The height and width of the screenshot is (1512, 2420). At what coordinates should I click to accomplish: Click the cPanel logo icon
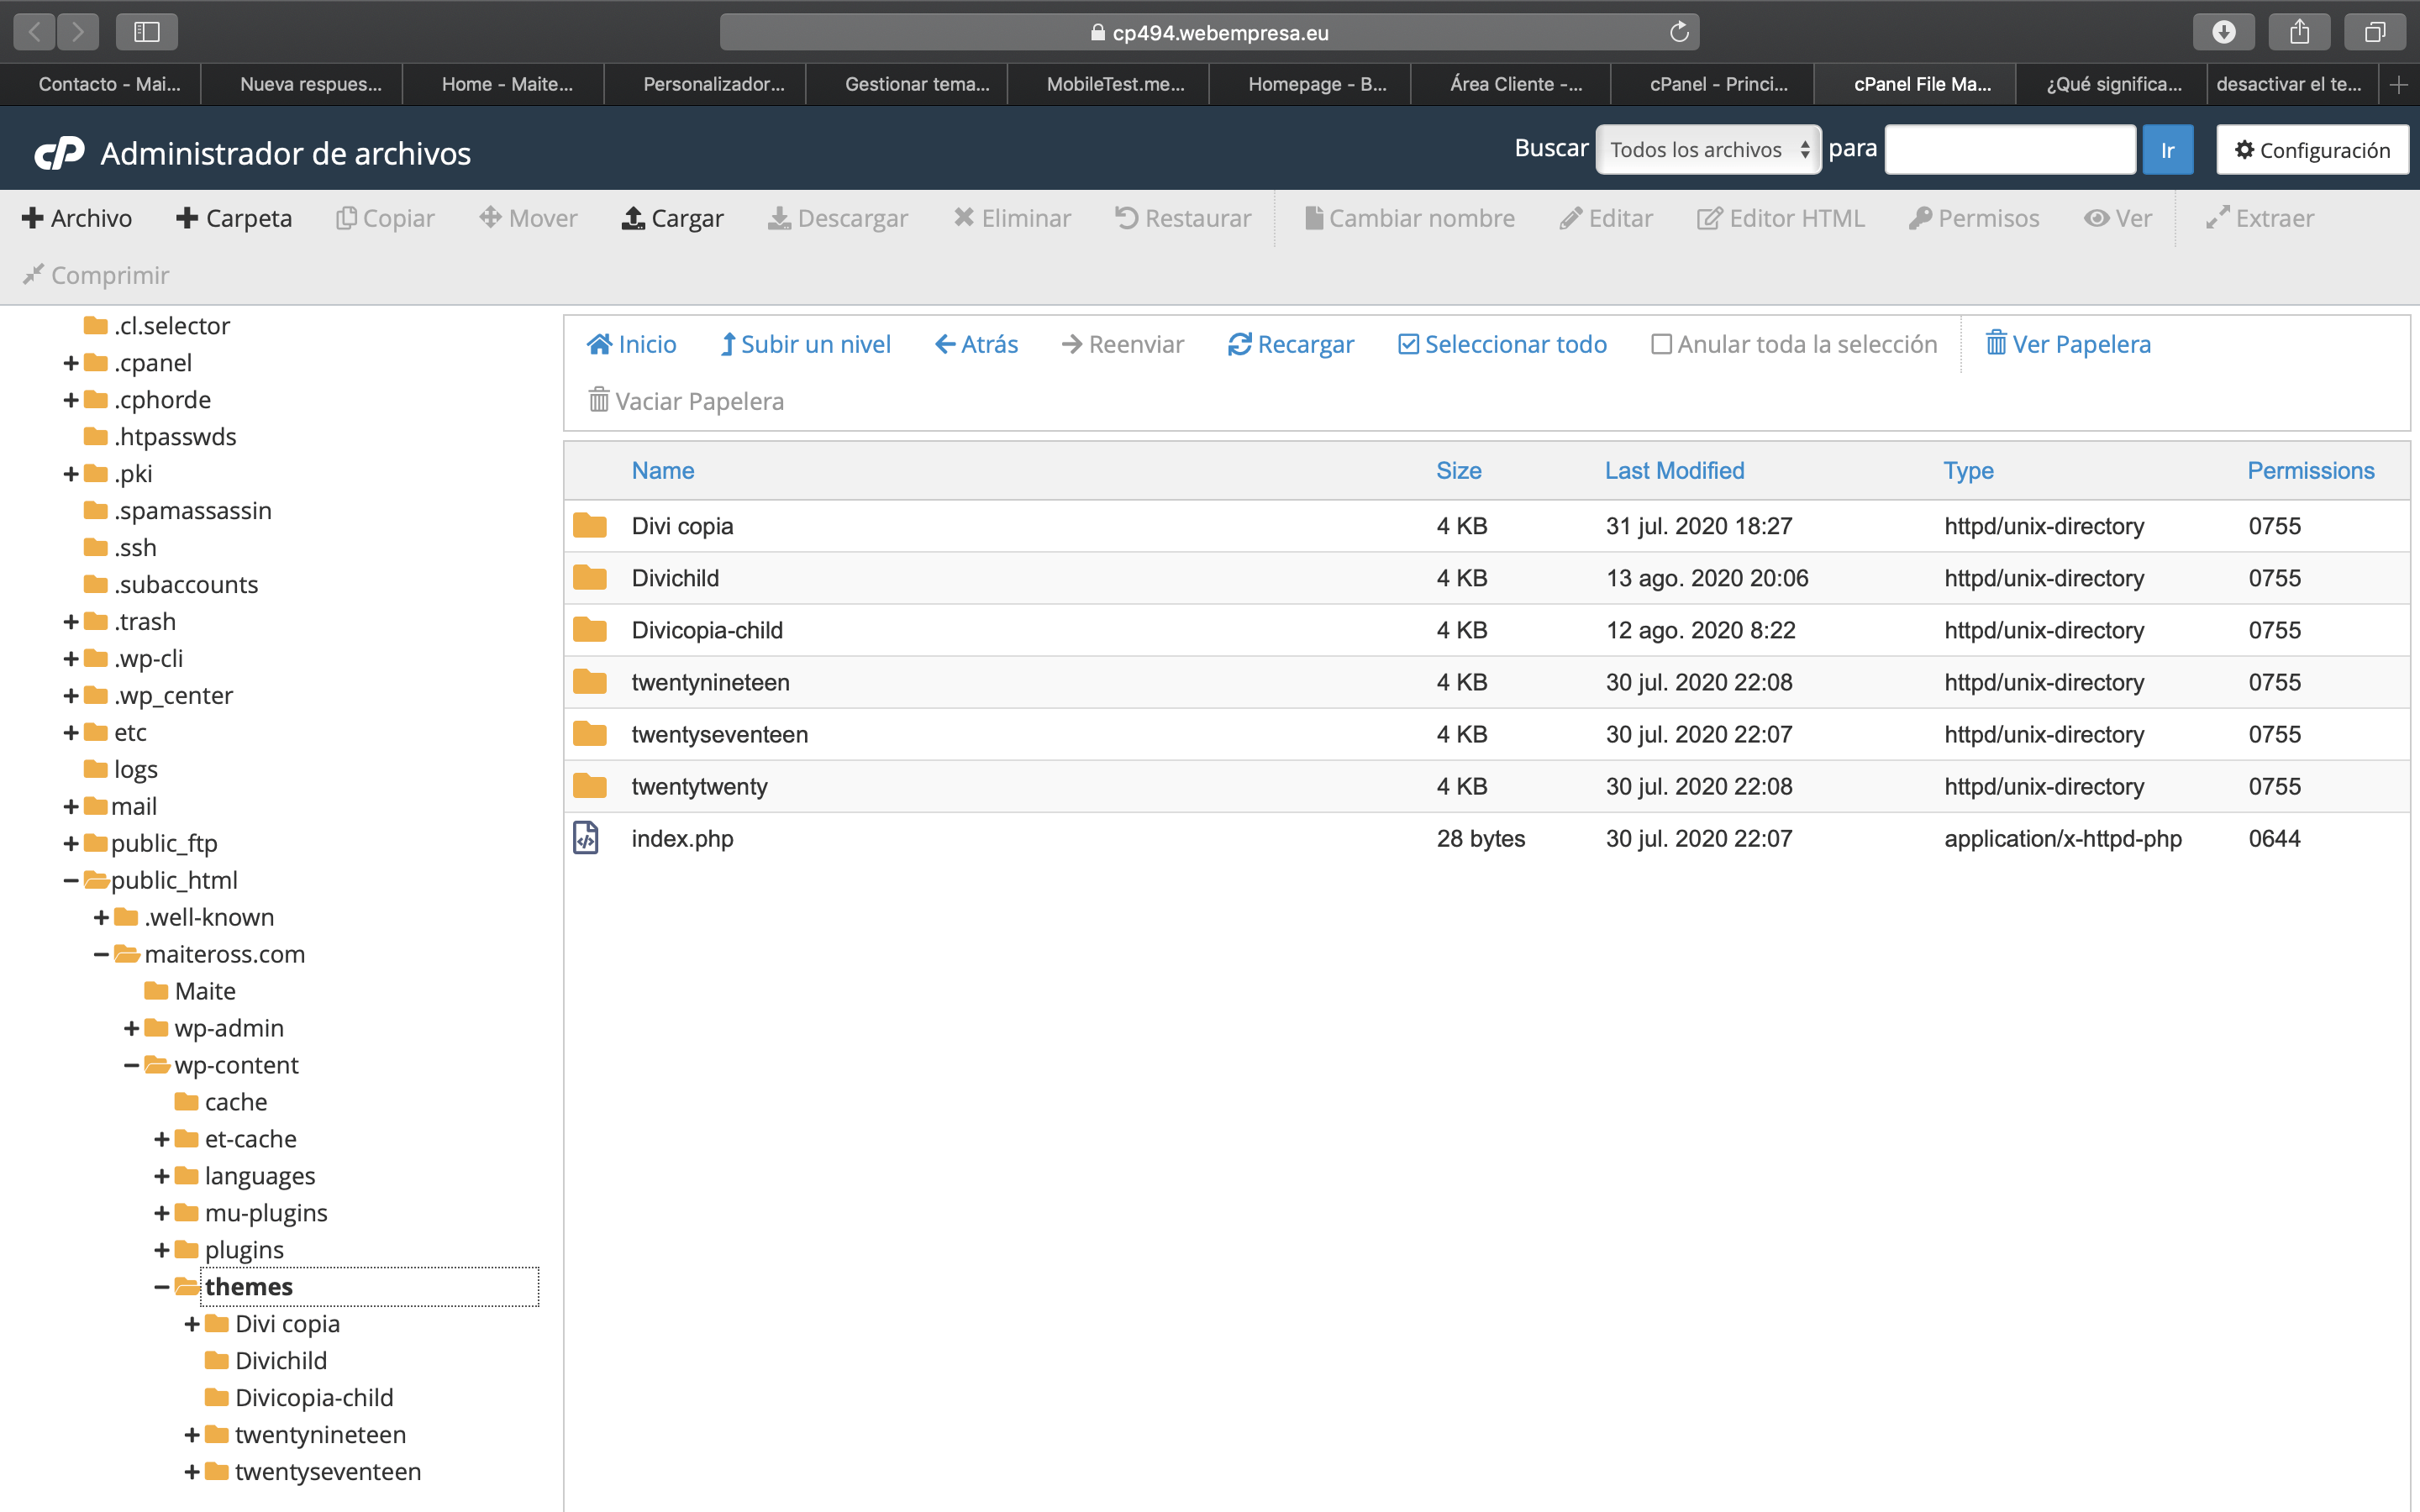59,152
